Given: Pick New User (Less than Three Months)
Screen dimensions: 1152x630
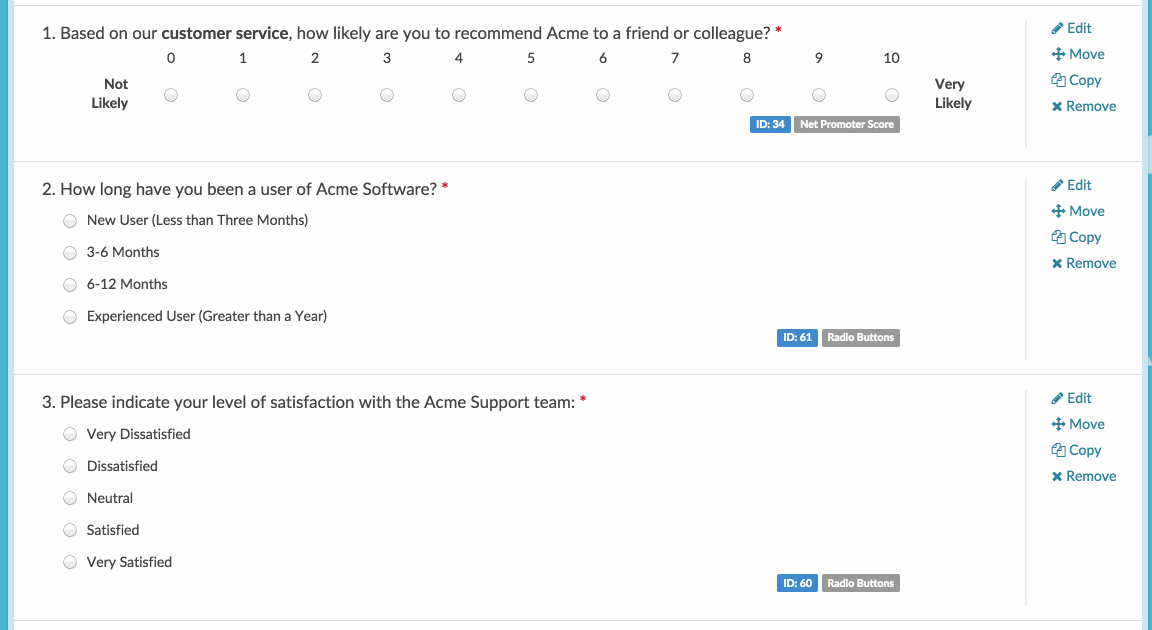Looking at the screenshot, I should 70,221.
